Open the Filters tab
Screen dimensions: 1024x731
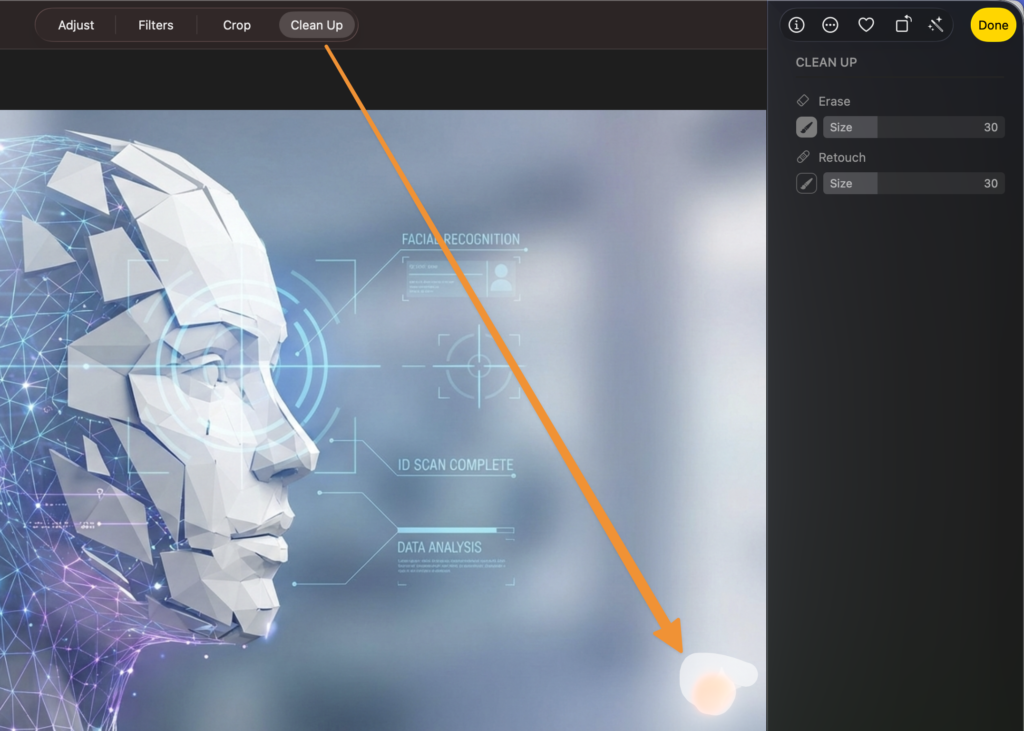tap(156, 25)
